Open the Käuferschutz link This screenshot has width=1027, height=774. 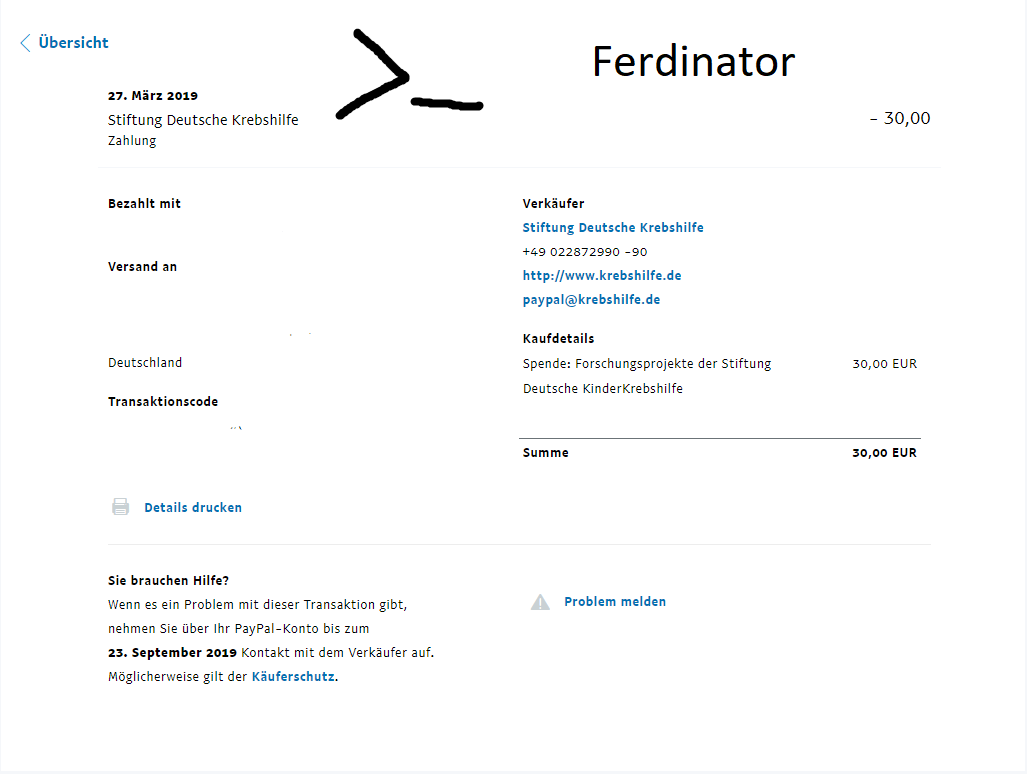click(293, 676)
